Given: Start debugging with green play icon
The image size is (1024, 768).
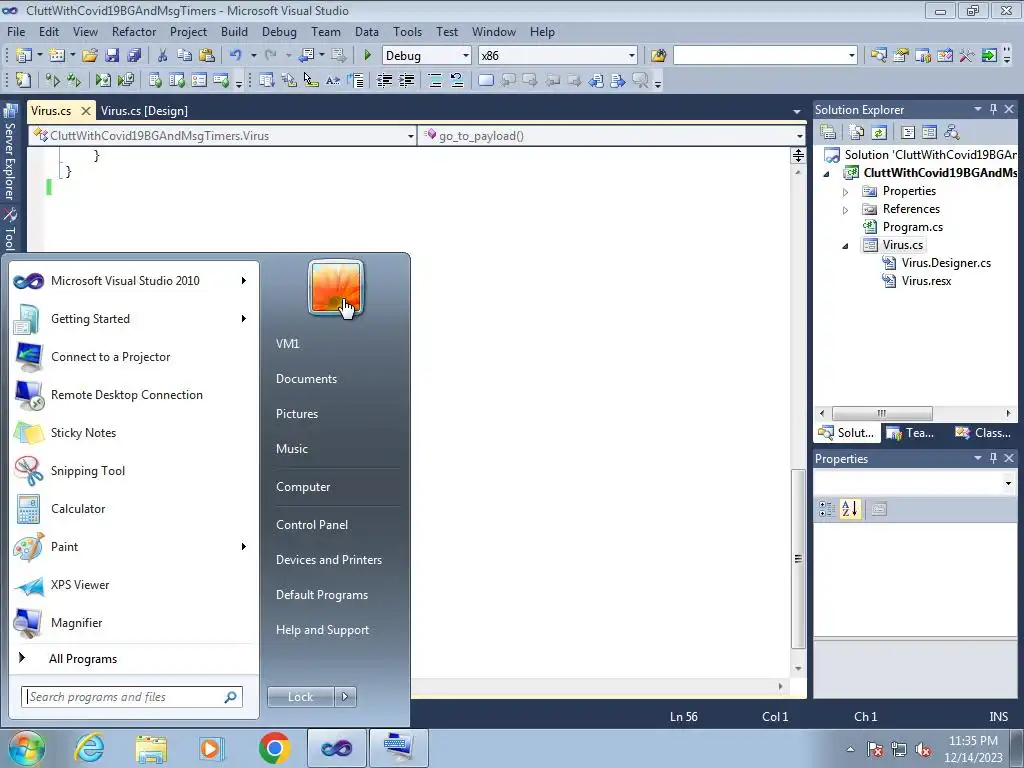Looking at the screenshot, I should (367, 56).
